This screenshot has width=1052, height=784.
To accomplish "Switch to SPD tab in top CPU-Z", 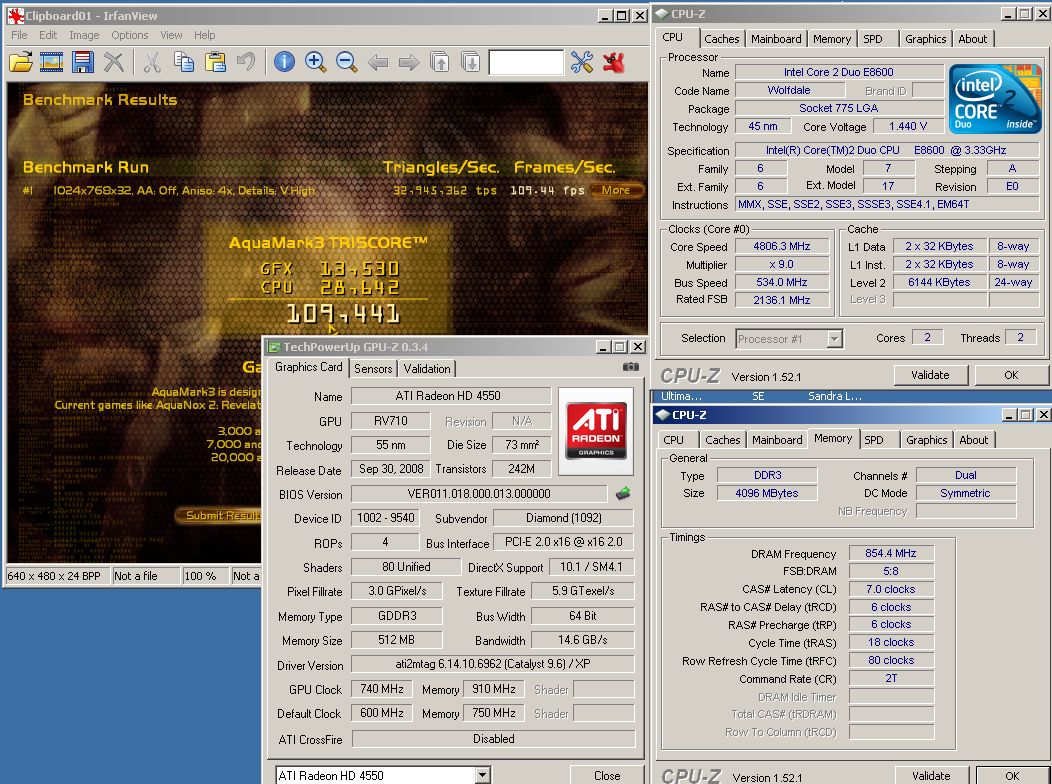I will [873, 39].
